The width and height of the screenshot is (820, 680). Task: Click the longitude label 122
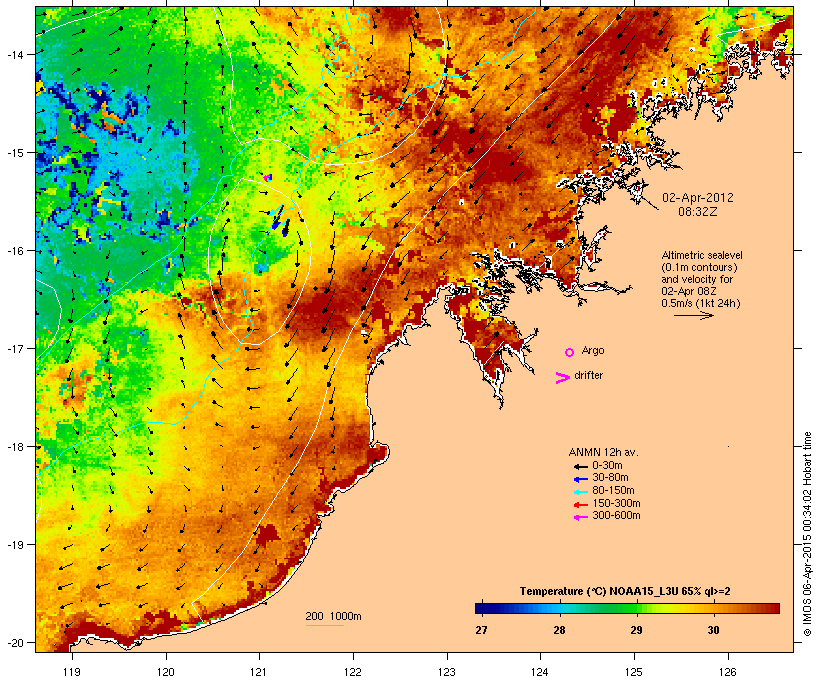pos(353,672)
